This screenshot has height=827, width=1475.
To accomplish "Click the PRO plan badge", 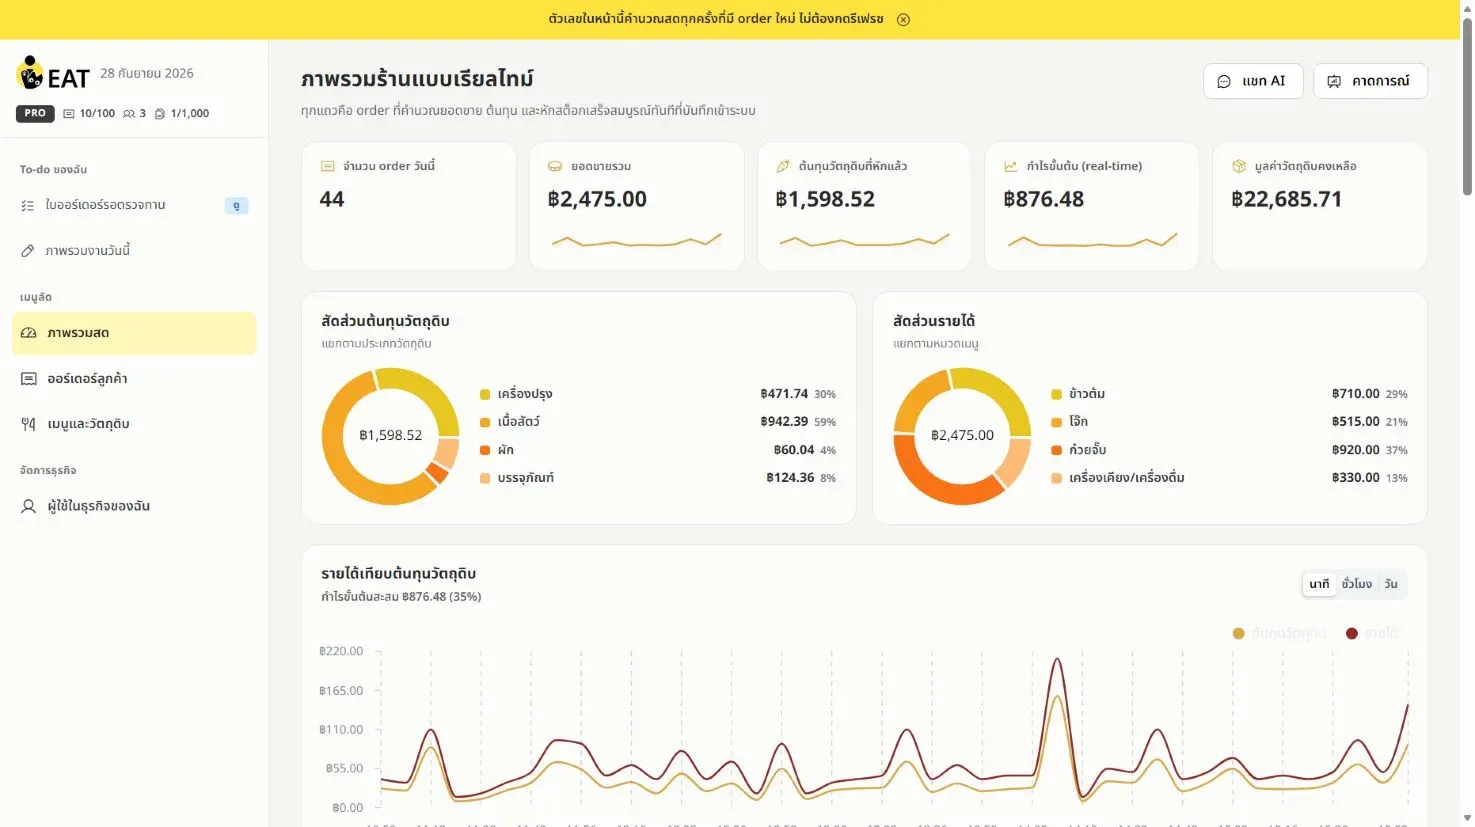I will tap(35, 114).
